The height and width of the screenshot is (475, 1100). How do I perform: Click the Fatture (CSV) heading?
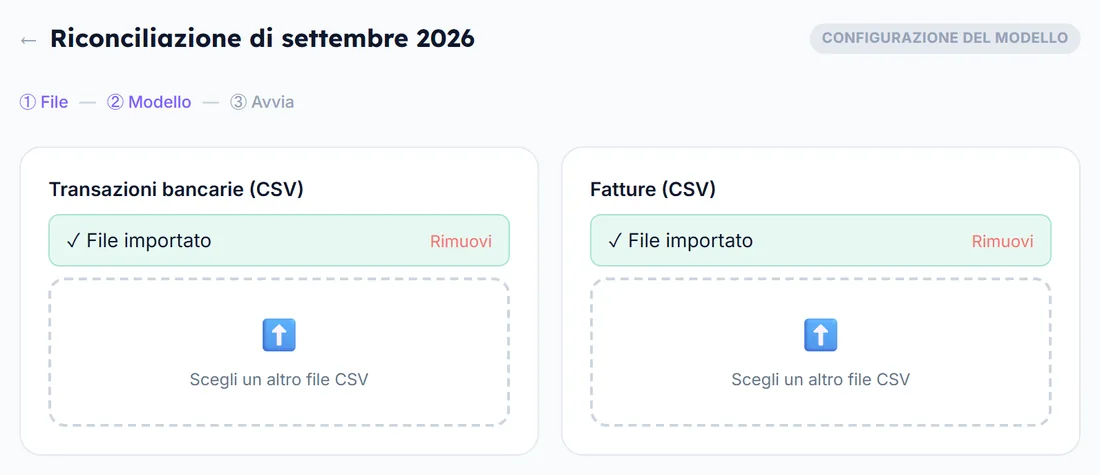click(653, 189)
